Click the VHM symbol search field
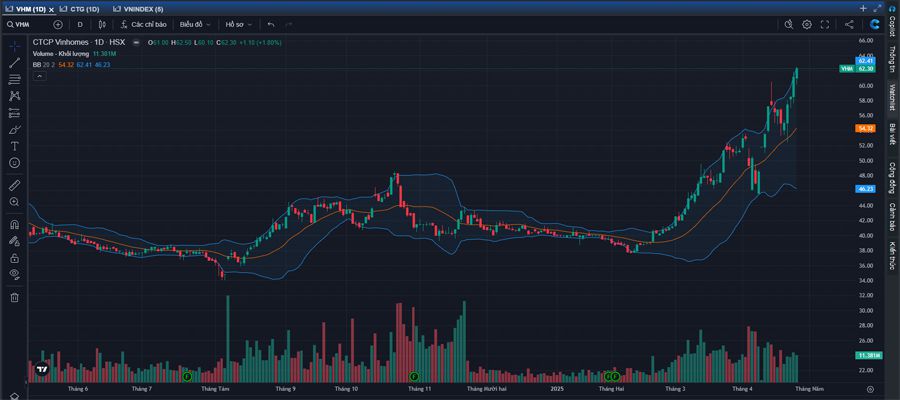Viewport: 900px width, 400px height. 28,24
